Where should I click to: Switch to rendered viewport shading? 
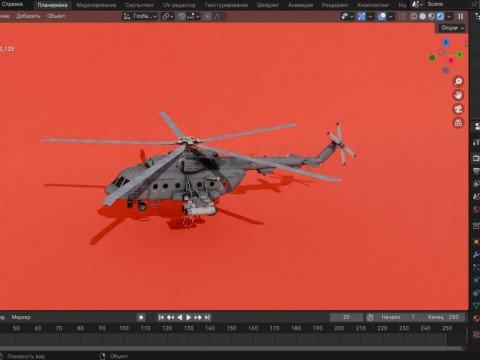440,16
